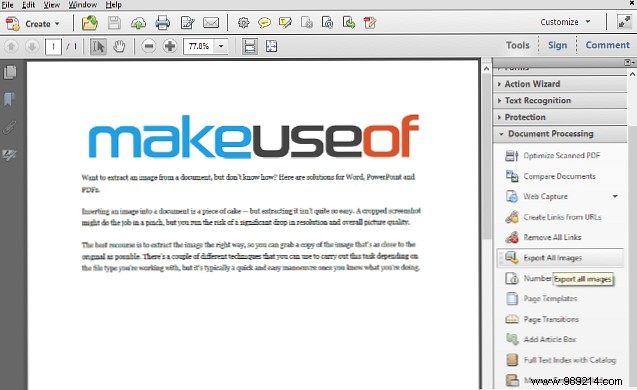The image size is (637, 390).
Task: Click the Edit text document icon
Action: point(187,23)
